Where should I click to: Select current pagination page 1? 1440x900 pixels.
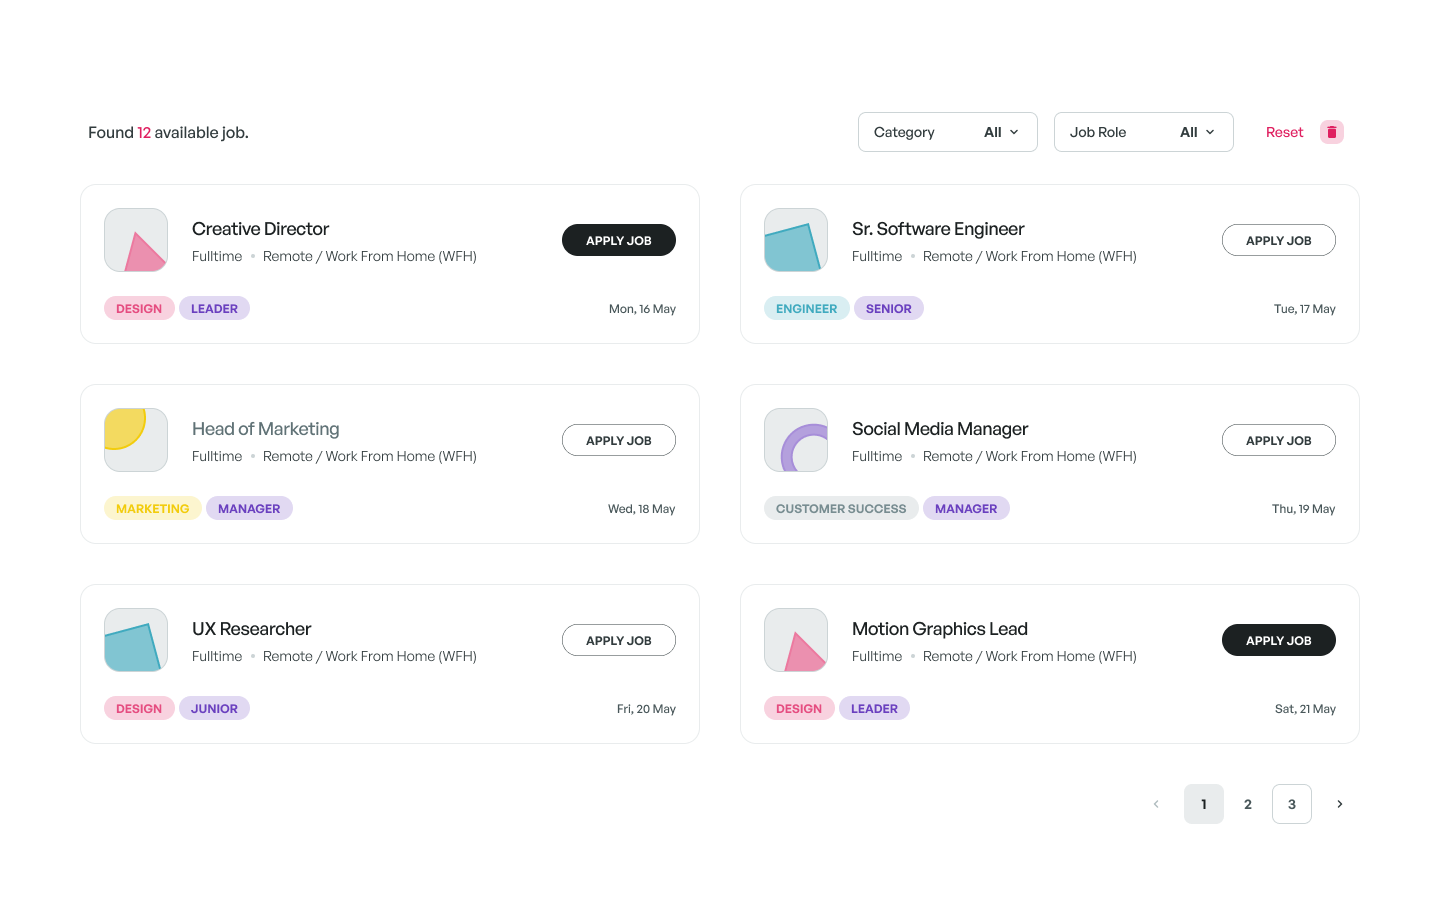pos(1204,804)
